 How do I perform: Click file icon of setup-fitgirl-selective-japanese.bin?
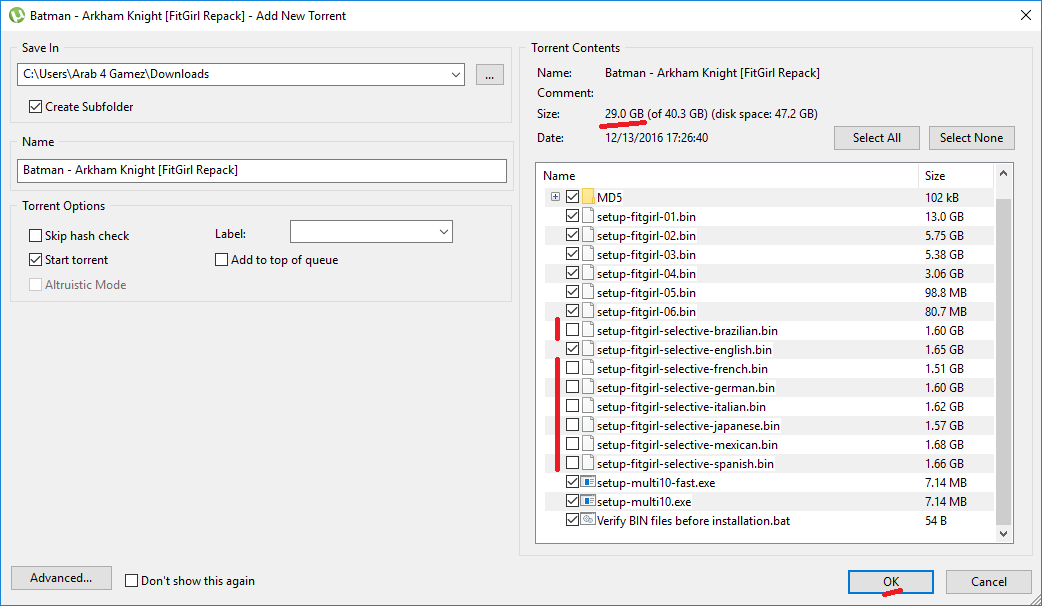point(588,425)
